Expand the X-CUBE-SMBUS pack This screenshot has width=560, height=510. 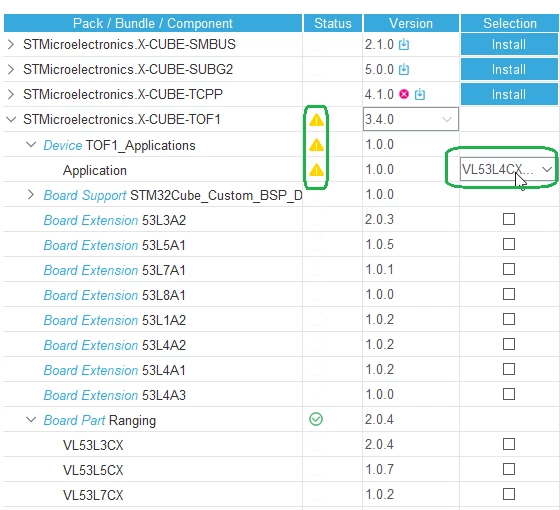pos(11,44)
